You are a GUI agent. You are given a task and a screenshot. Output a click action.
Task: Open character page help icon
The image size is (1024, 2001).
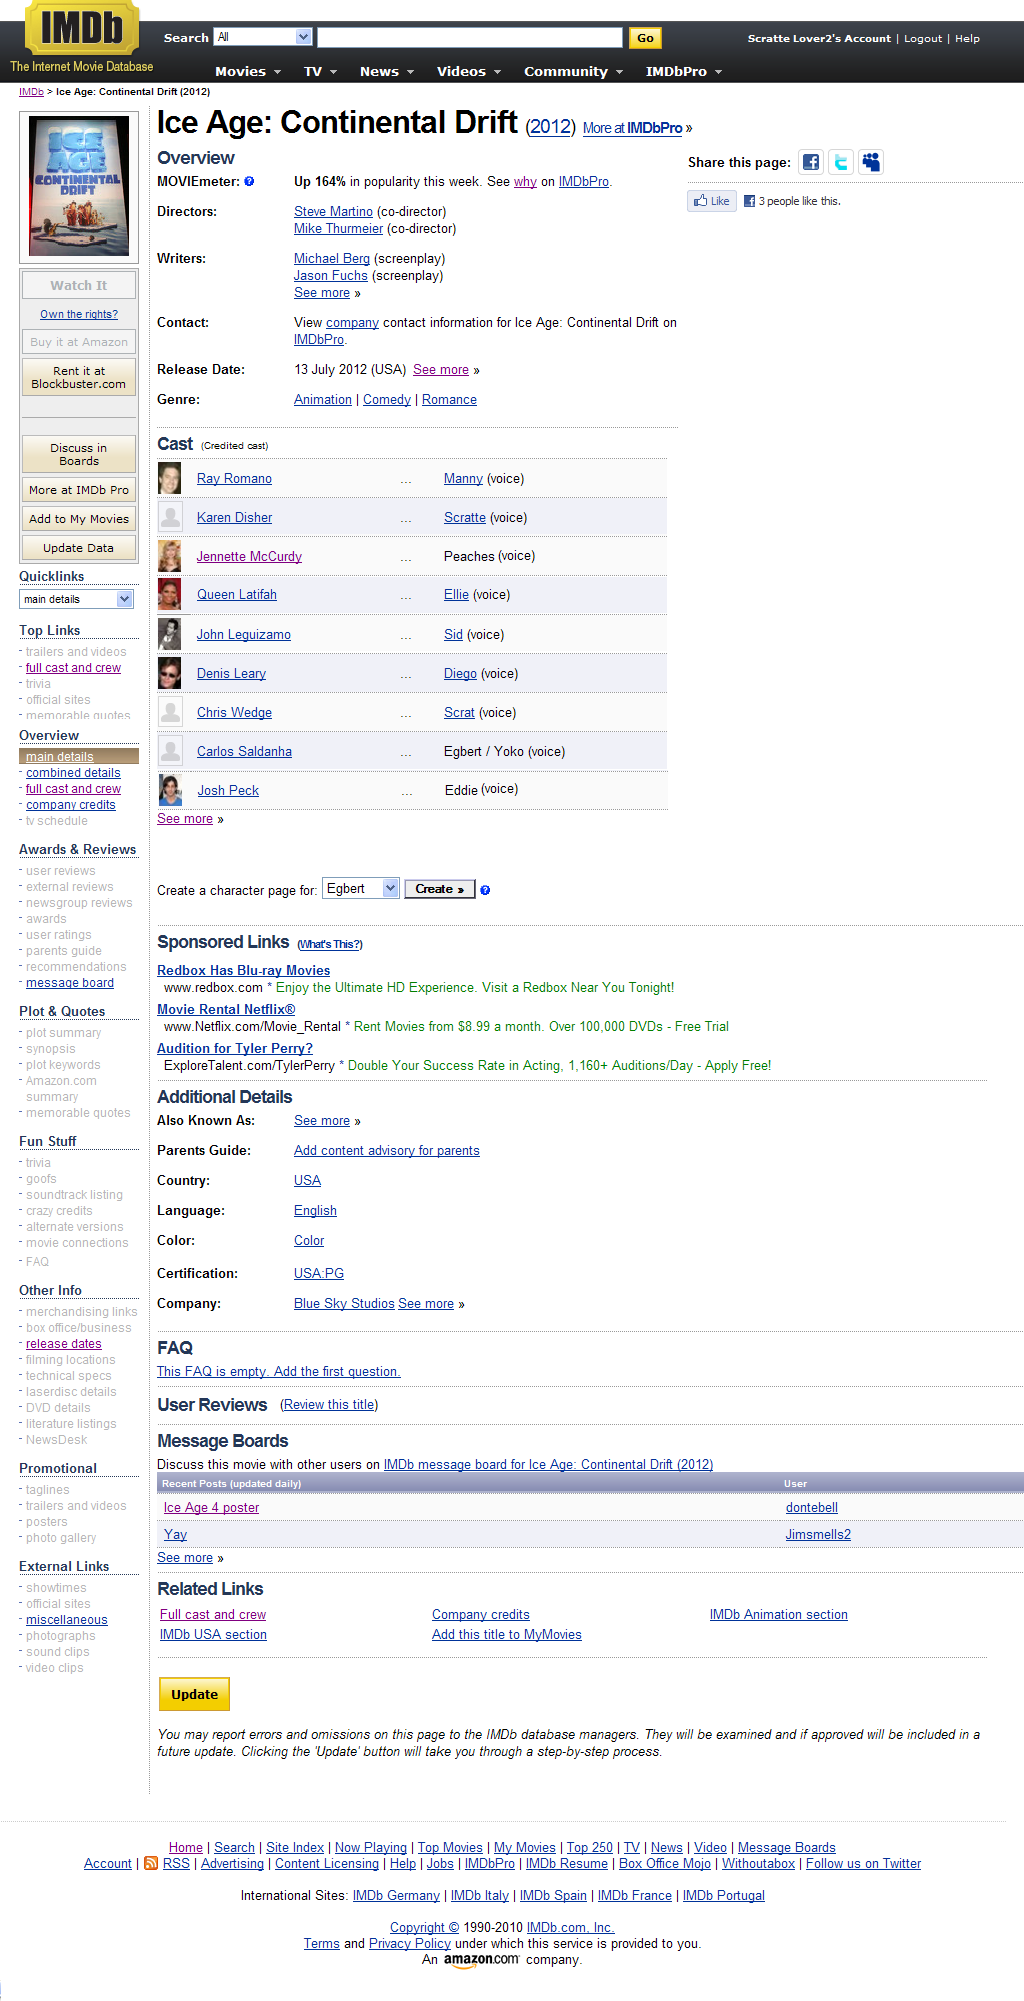pos(485,890)
